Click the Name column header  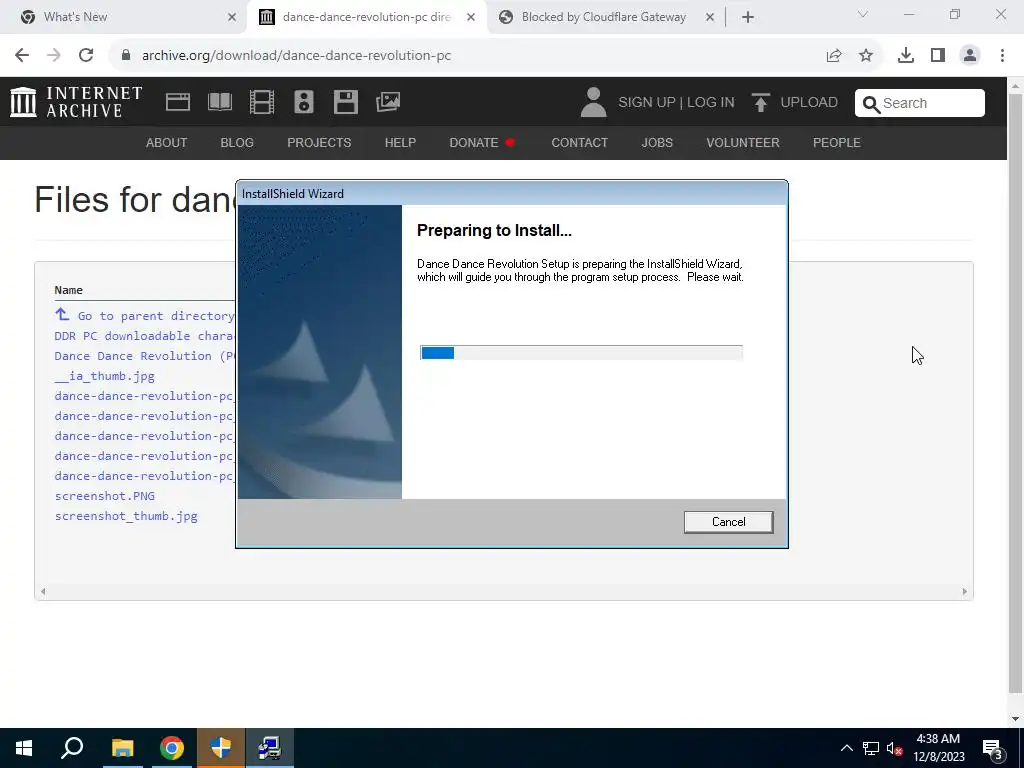pyautogui.click(x=69, y=290)
